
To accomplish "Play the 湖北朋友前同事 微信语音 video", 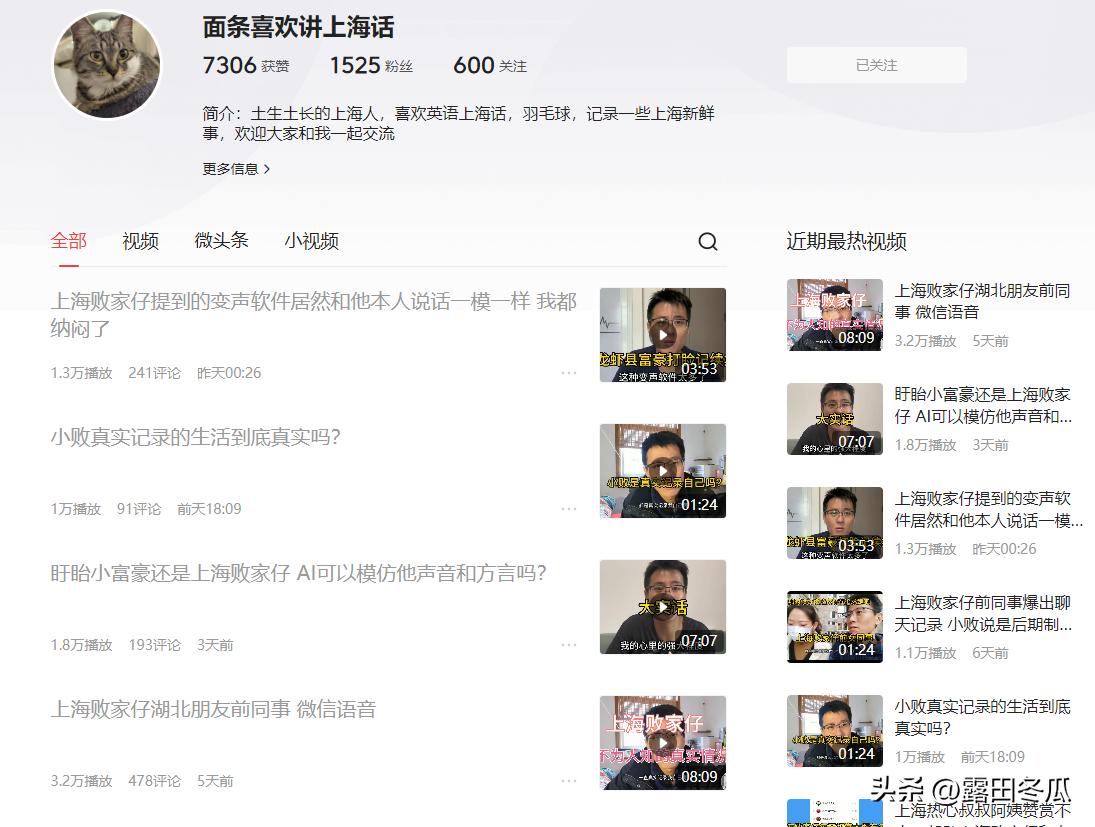I will [662, 742].
